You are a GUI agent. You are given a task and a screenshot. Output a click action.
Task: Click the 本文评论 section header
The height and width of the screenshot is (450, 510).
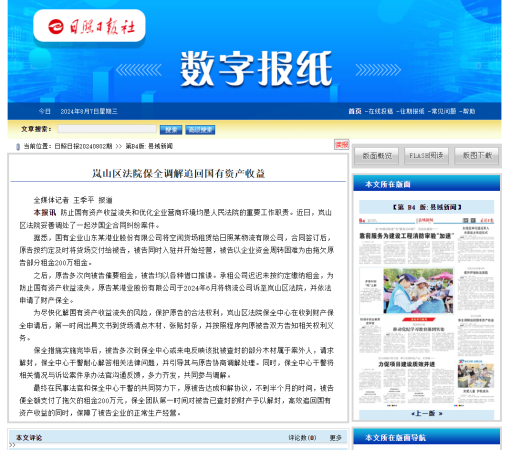29,438
